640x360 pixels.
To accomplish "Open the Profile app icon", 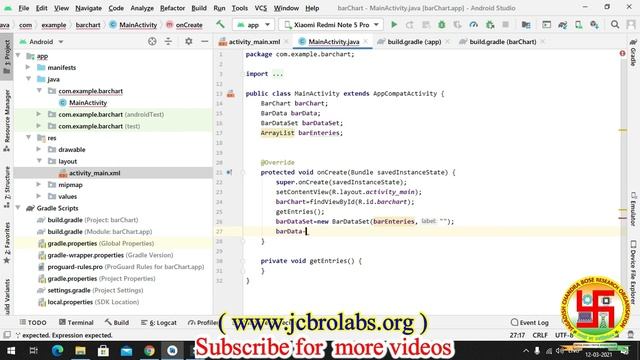I will pos(473,25).
